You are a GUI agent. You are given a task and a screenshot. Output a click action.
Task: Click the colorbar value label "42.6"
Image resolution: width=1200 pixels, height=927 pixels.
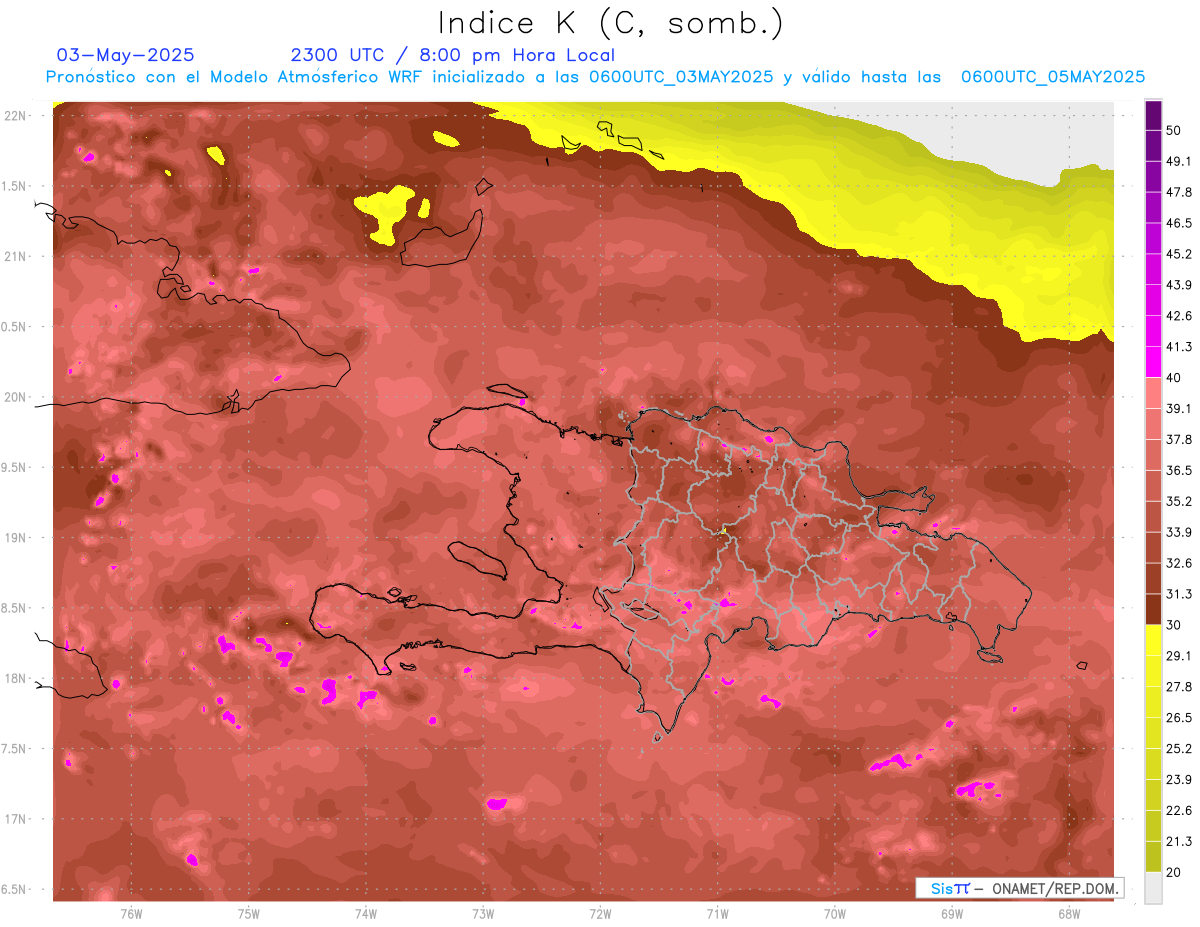(x=1178, y=316)
